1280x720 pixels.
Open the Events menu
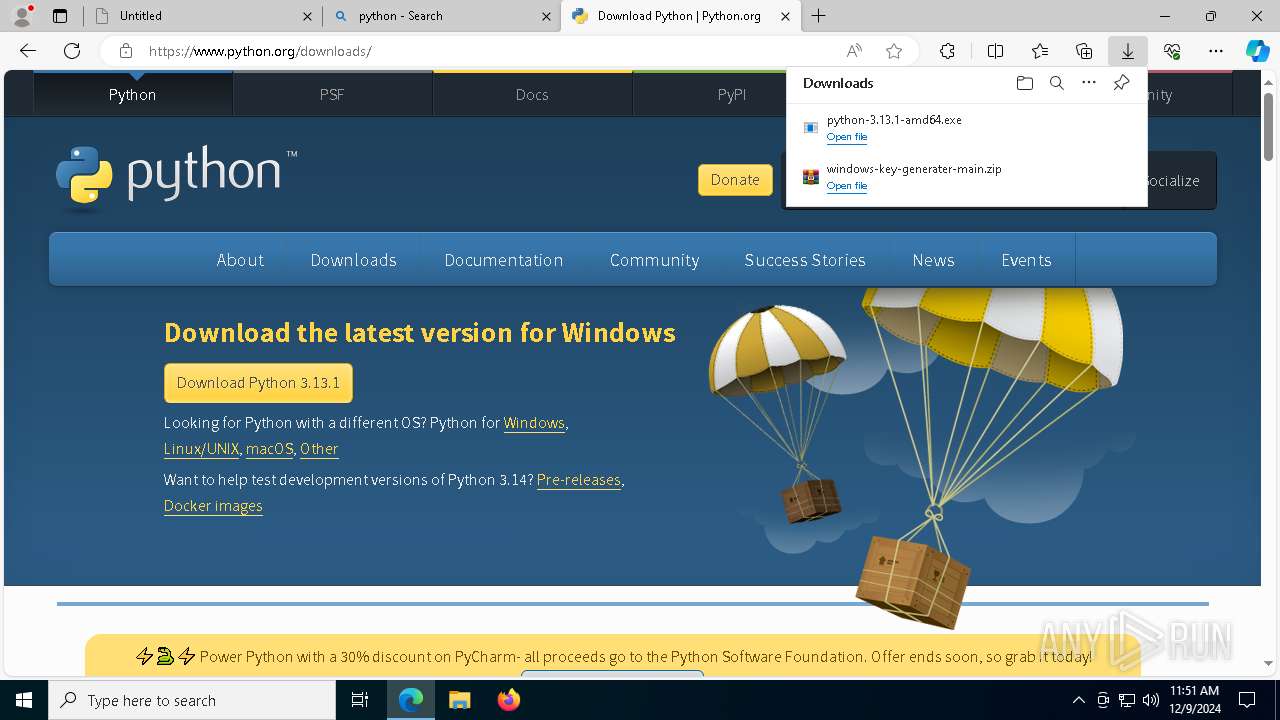click(x=1026, y=260)
